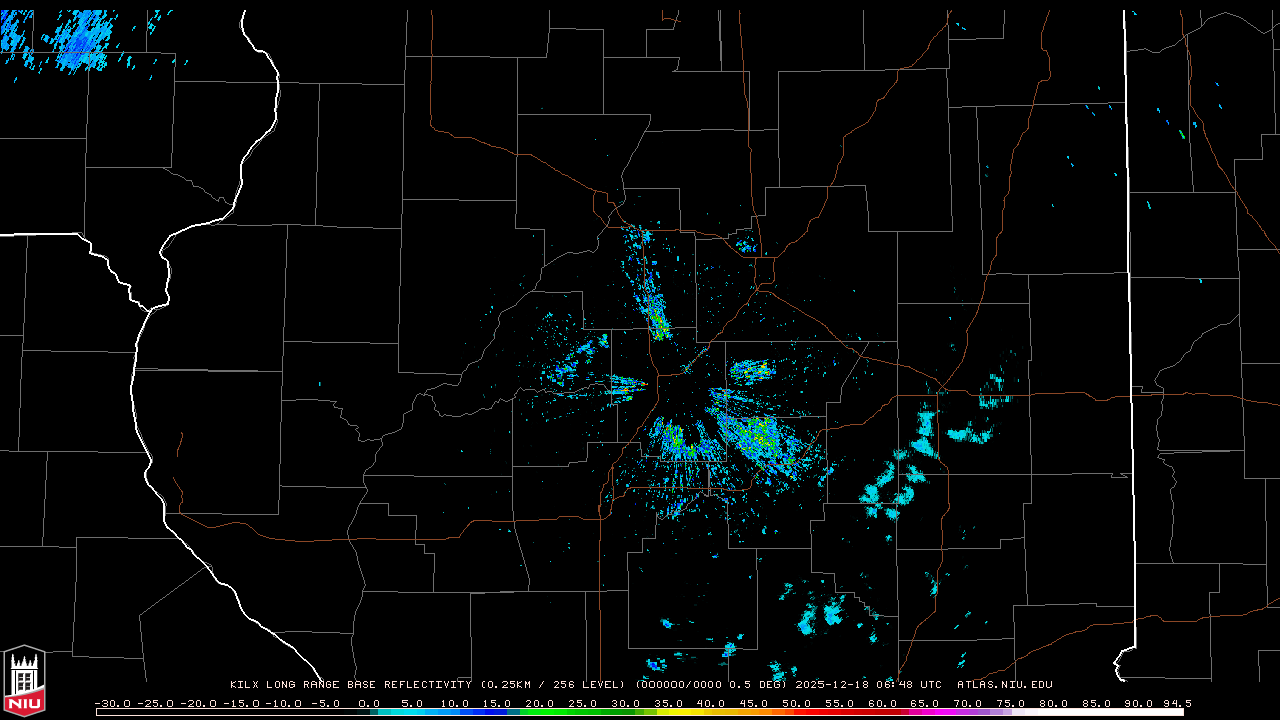
Task: Click the negative '-5.0' scale label
Action: (x=324, y=703)
